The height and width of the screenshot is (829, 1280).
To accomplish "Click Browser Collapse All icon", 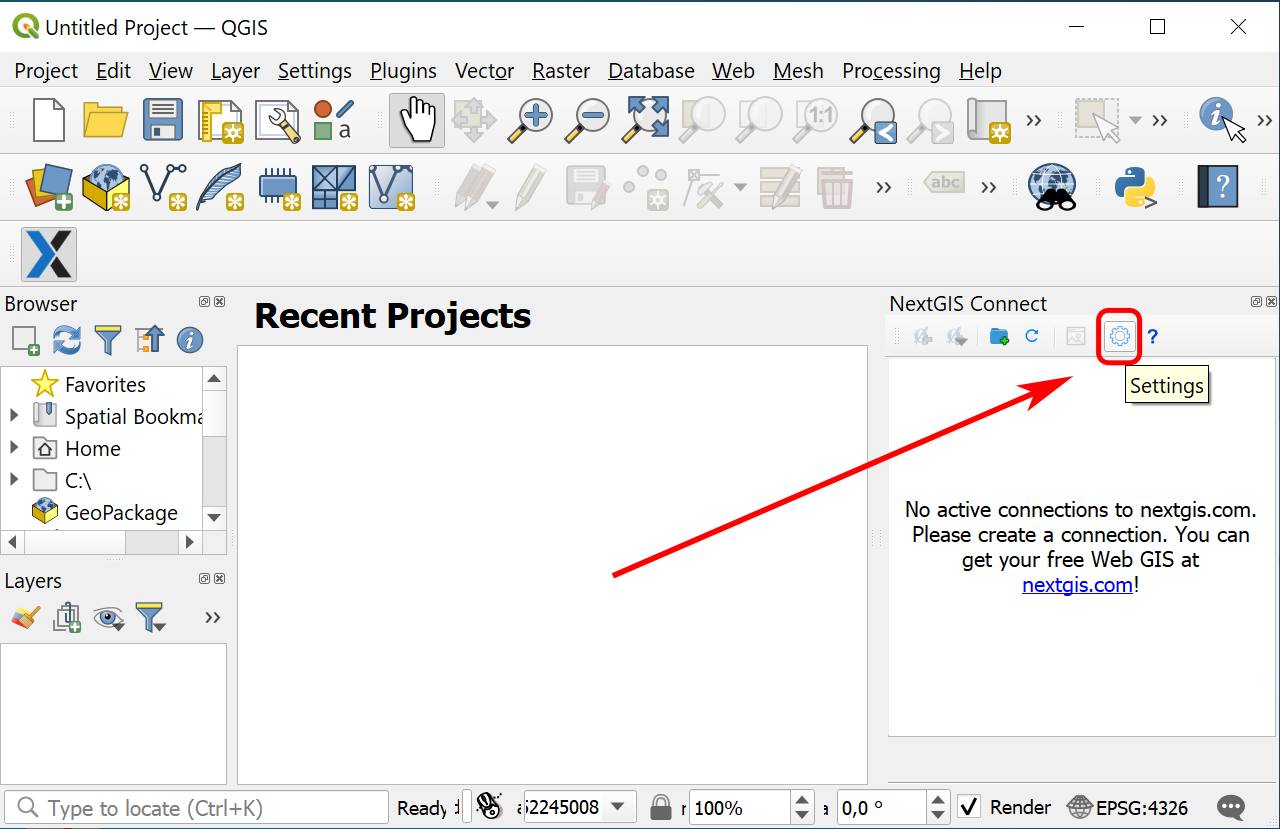I will (x=149, y=340).
